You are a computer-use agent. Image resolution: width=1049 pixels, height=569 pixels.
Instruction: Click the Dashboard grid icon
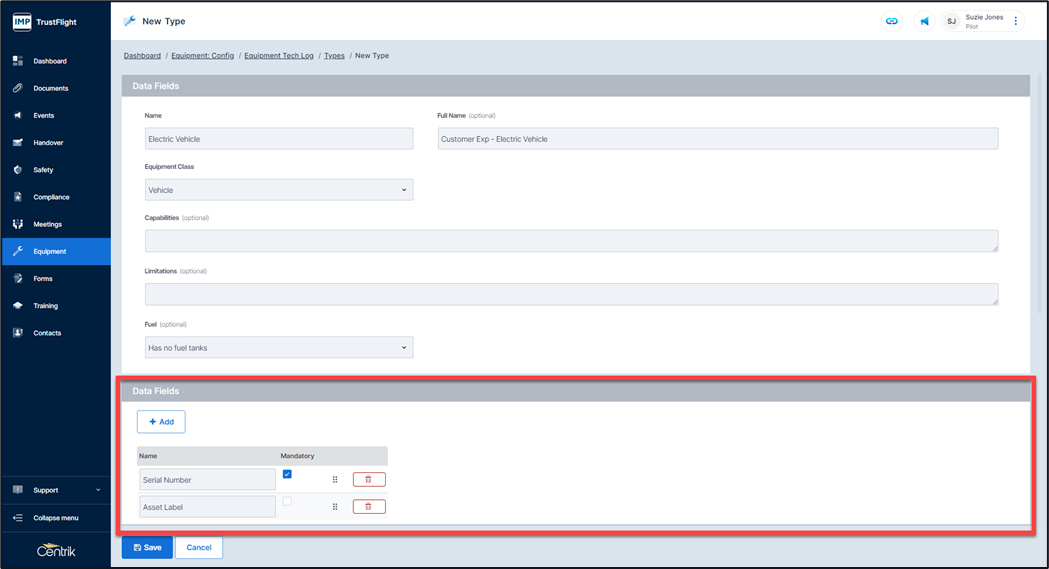[18, 61]
